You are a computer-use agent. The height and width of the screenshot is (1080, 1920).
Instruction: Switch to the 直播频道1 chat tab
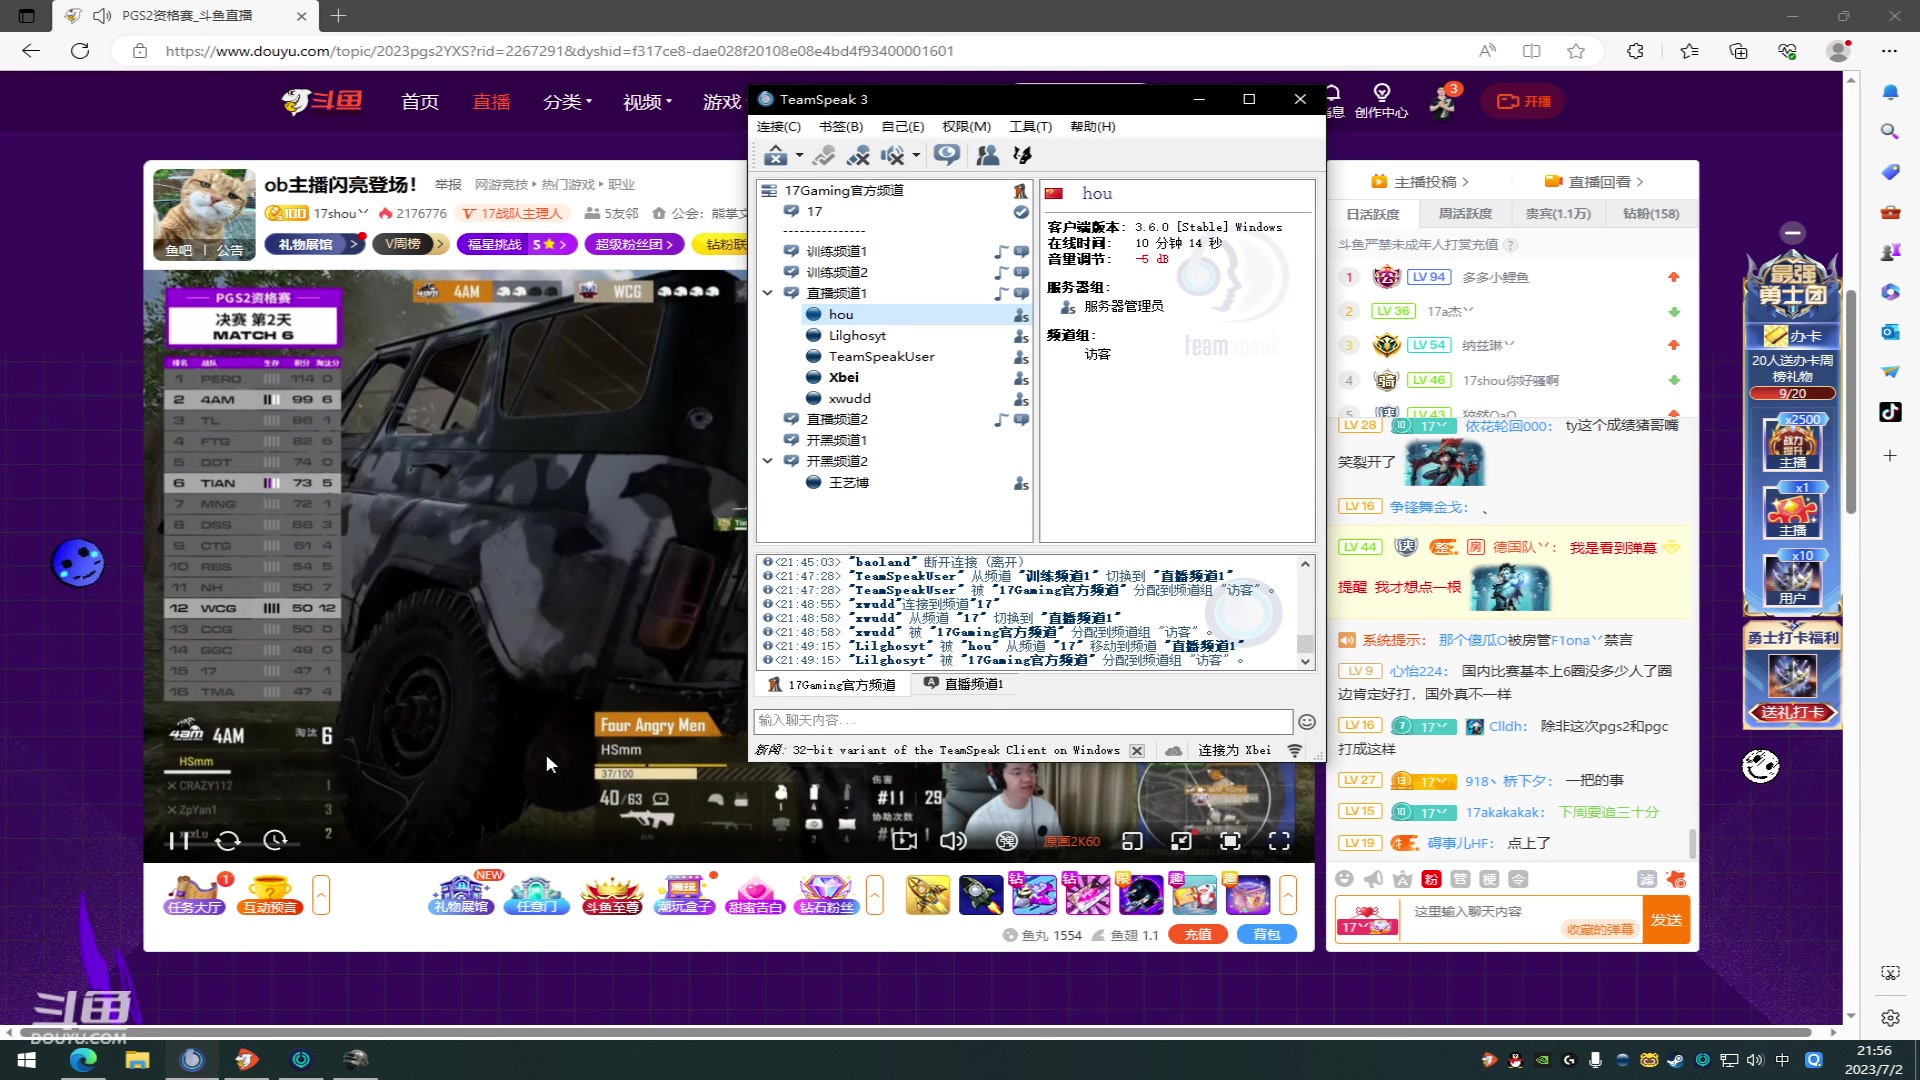click(964, 684)
